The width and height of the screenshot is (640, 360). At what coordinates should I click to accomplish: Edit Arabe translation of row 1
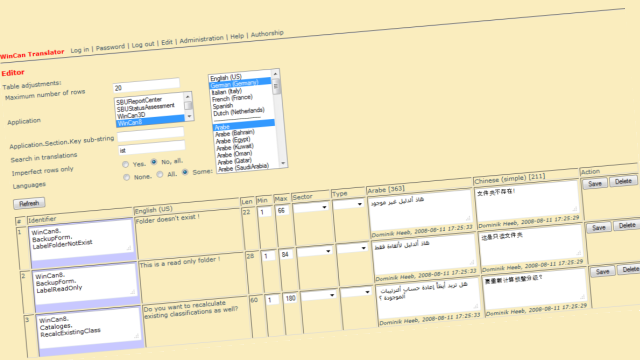click(x=420, y=210)
